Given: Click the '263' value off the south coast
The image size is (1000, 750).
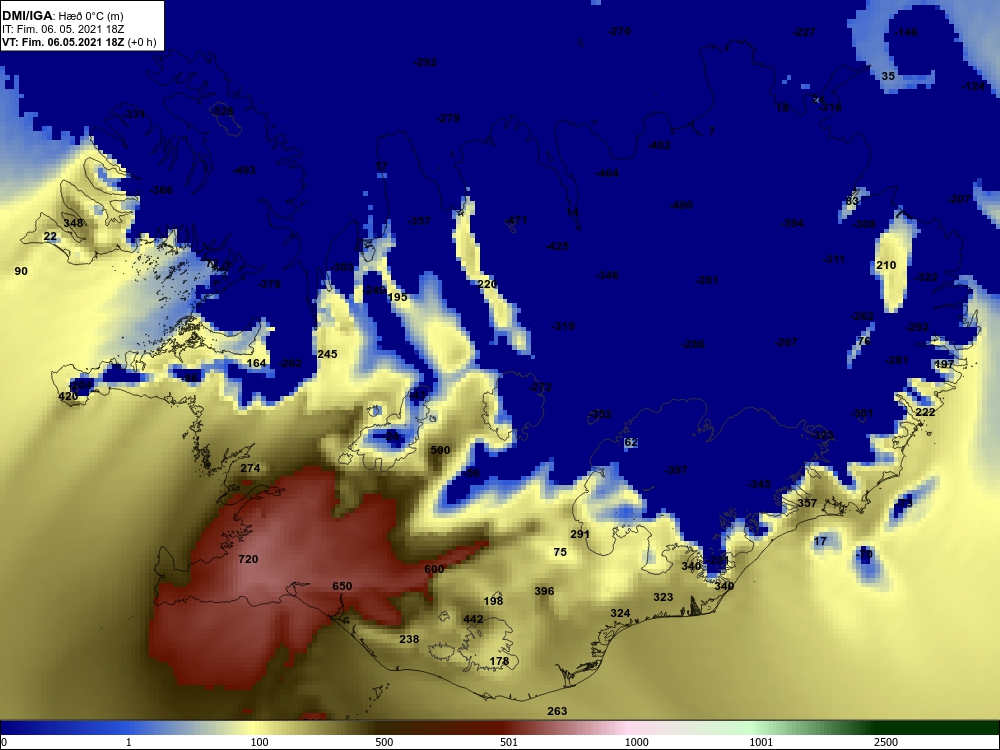Looking at the screenshot, I should pyautogui.click(x=557, y=711).
